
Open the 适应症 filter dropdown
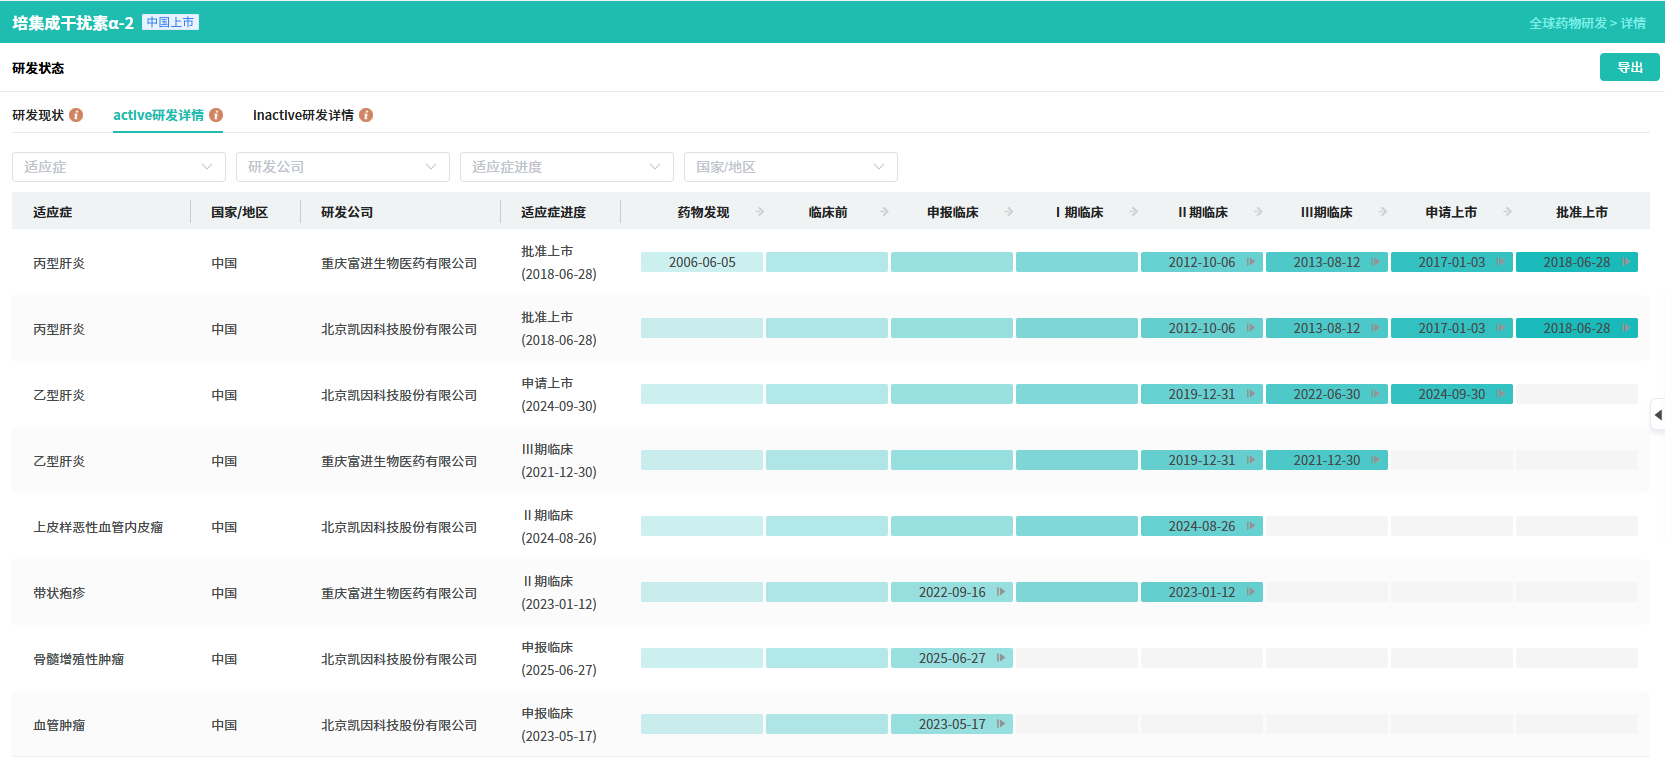click(118, 167)
